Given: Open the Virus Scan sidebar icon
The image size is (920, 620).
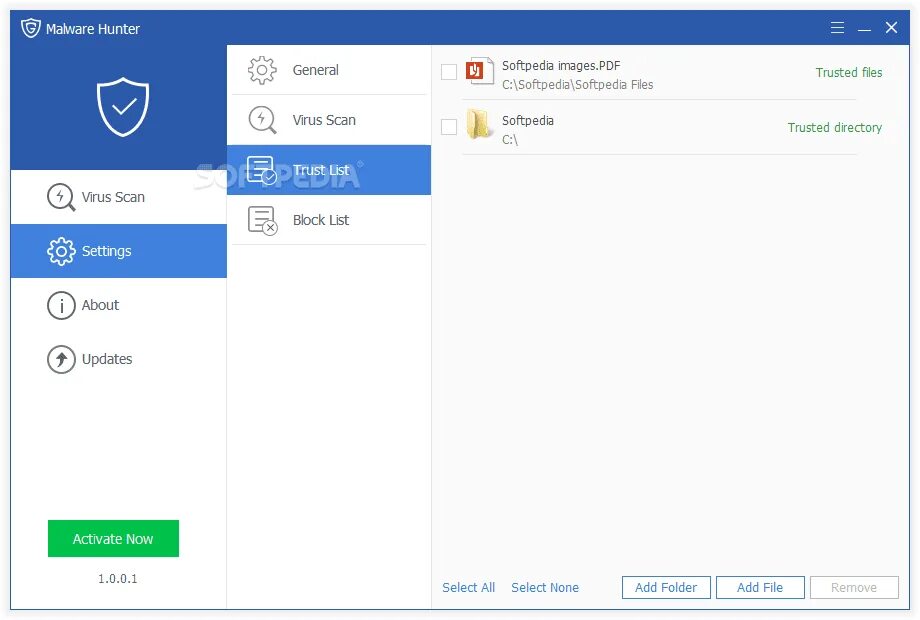Looking at the screenshot, I should point(62,197).
